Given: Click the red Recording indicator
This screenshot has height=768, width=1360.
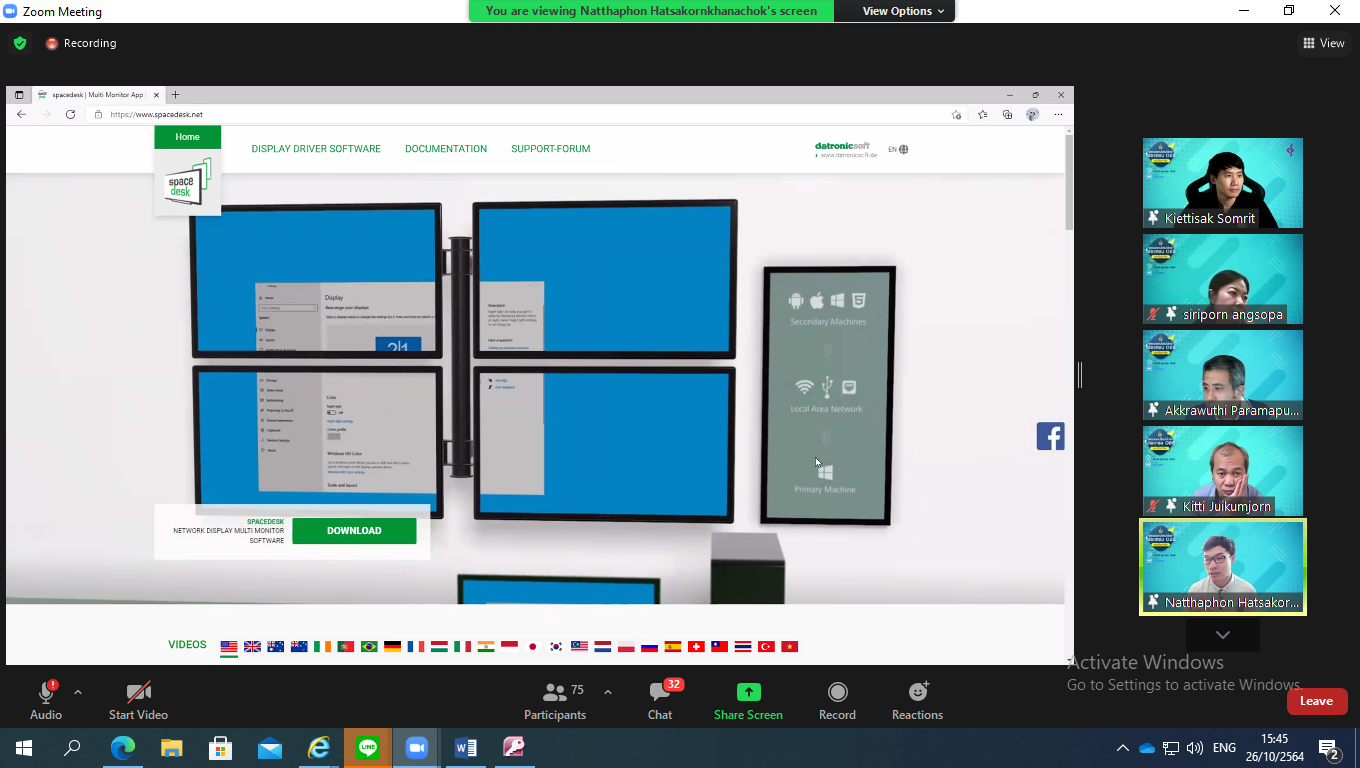Looking at the screenshot, I should [81, 43].
